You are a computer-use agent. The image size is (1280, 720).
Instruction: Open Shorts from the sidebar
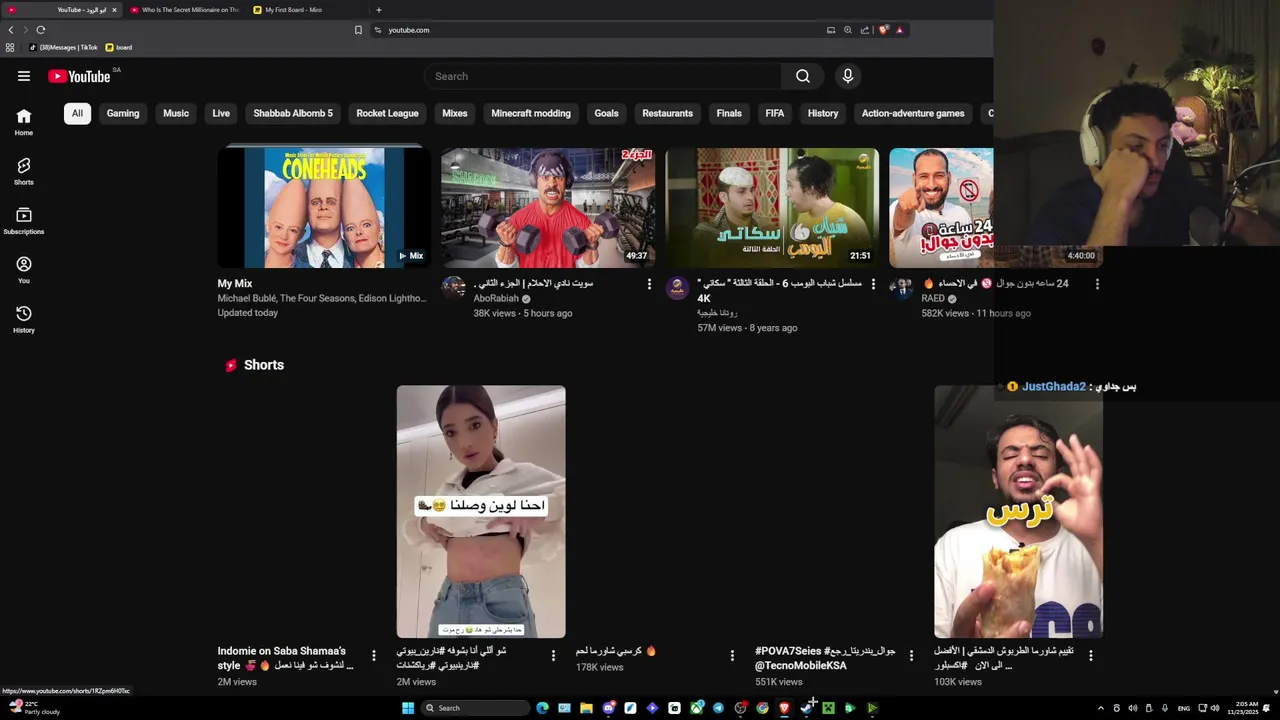[x=24, y=171]
